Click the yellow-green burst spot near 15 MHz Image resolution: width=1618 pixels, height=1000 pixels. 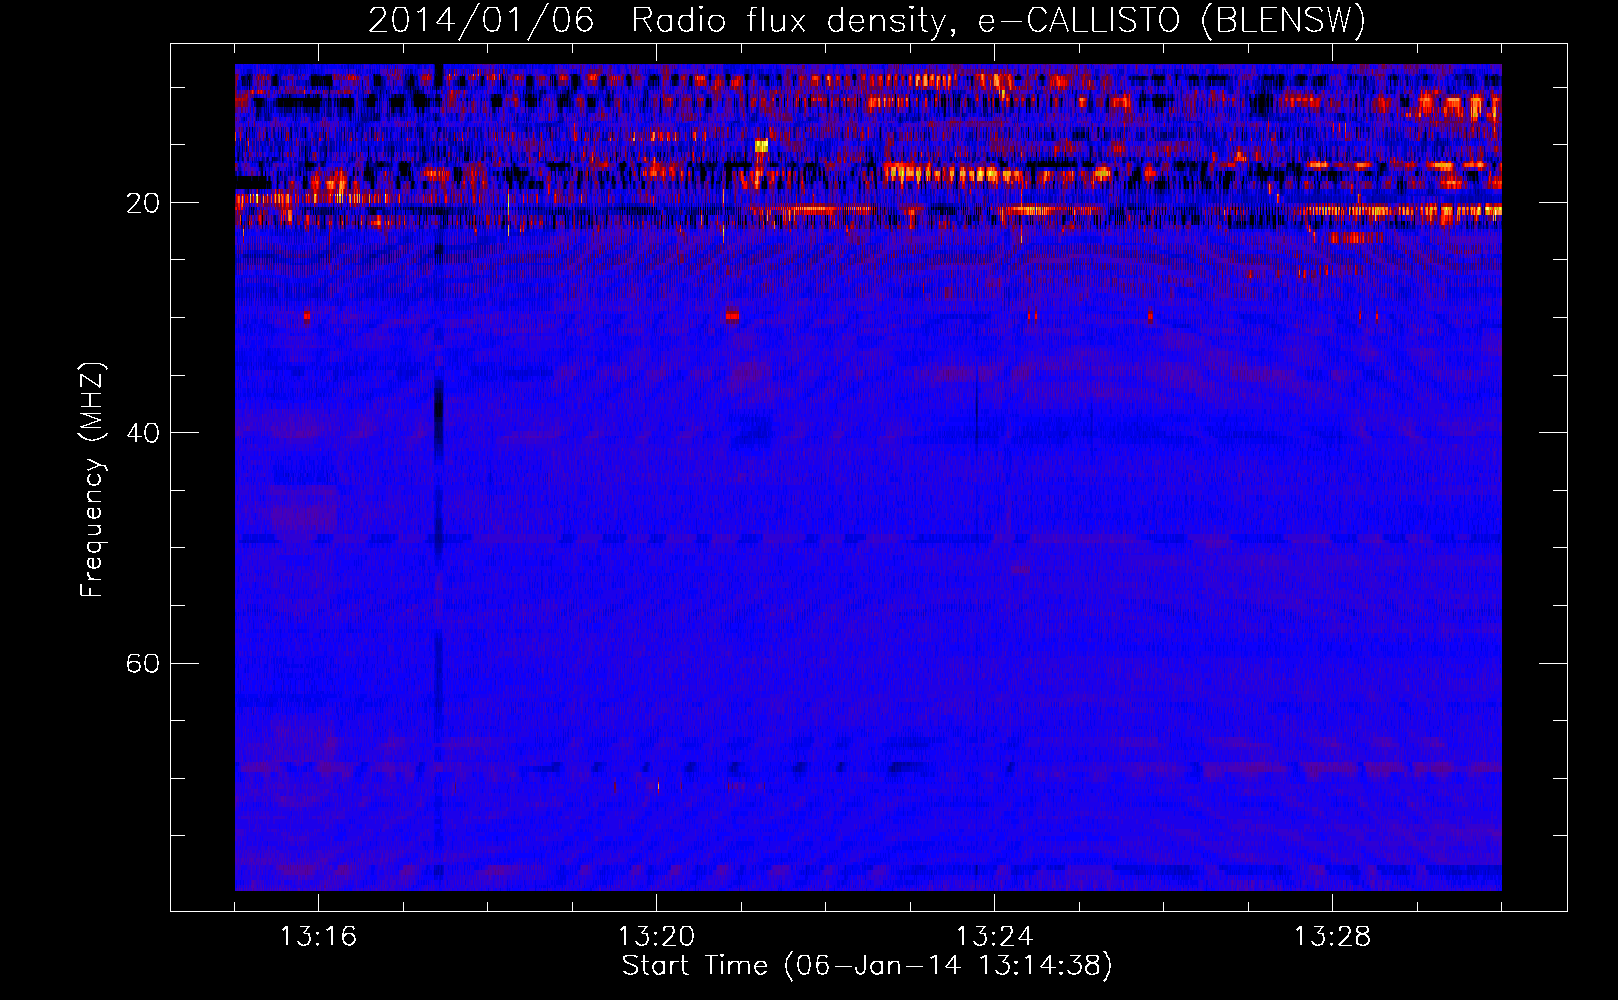761,146
